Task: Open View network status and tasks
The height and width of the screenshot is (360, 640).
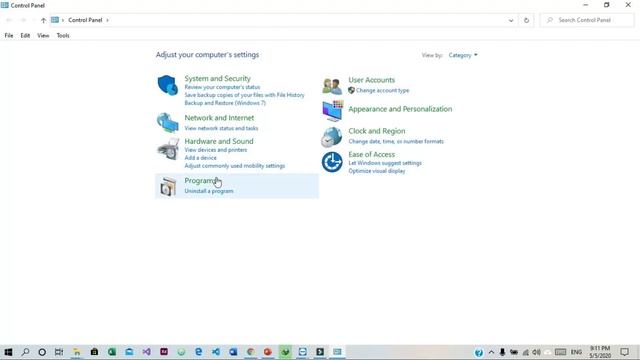Action: (x=221, y=128)
